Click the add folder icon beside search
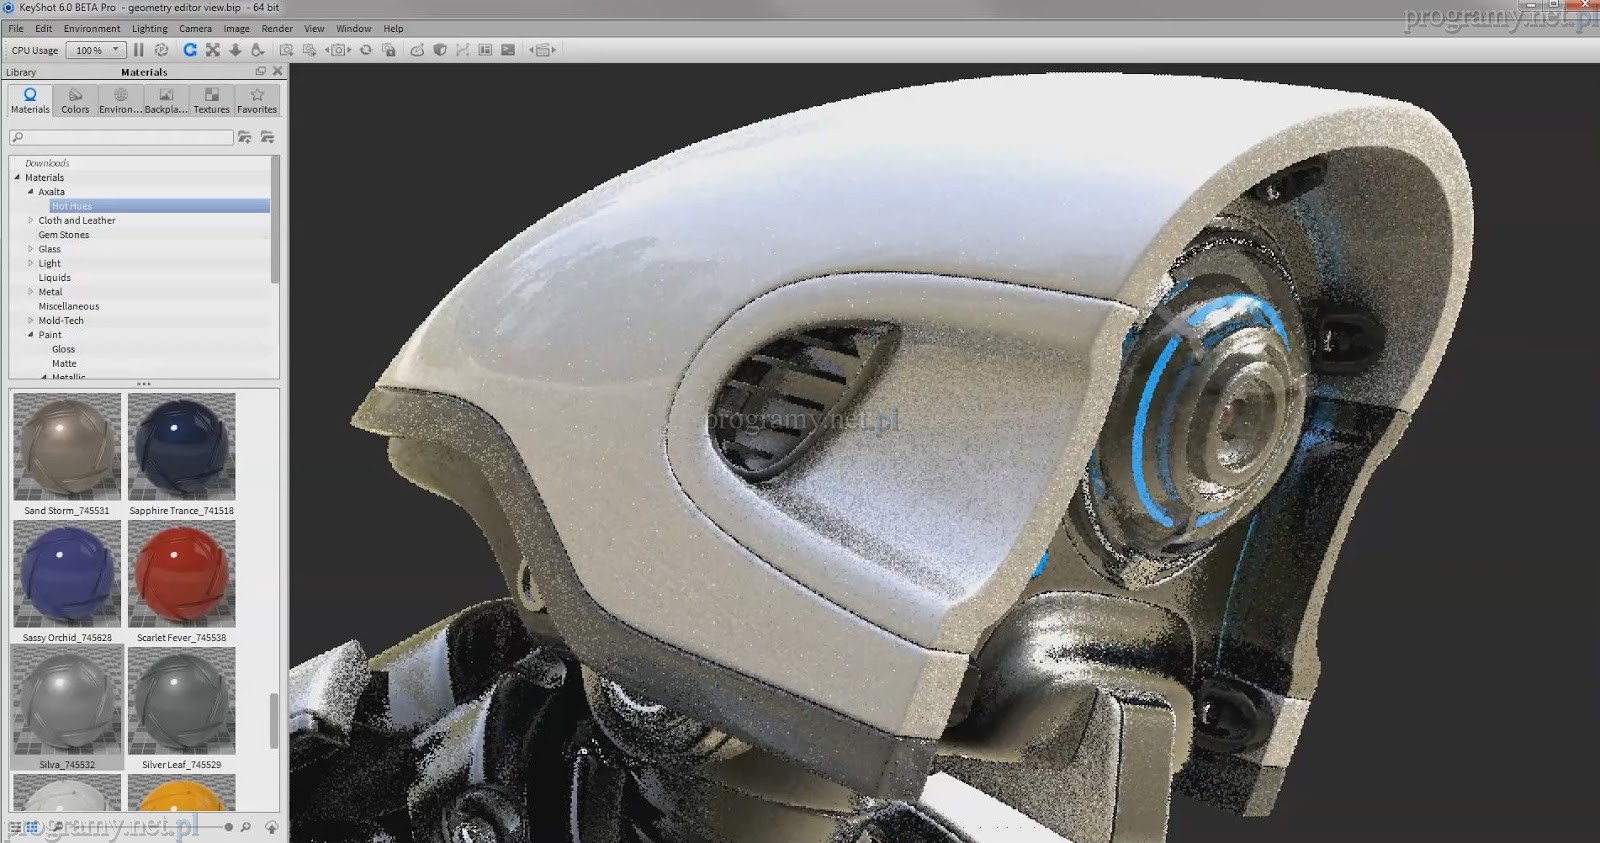 coord(245,137)
